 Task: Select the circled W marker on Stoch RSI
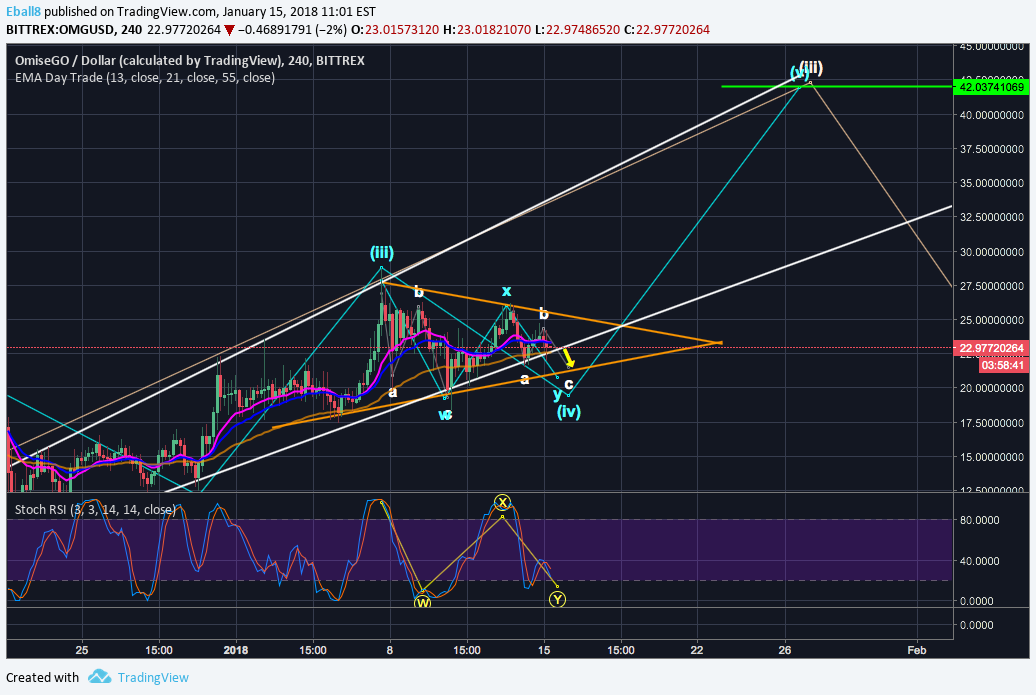tap(422, 603)
